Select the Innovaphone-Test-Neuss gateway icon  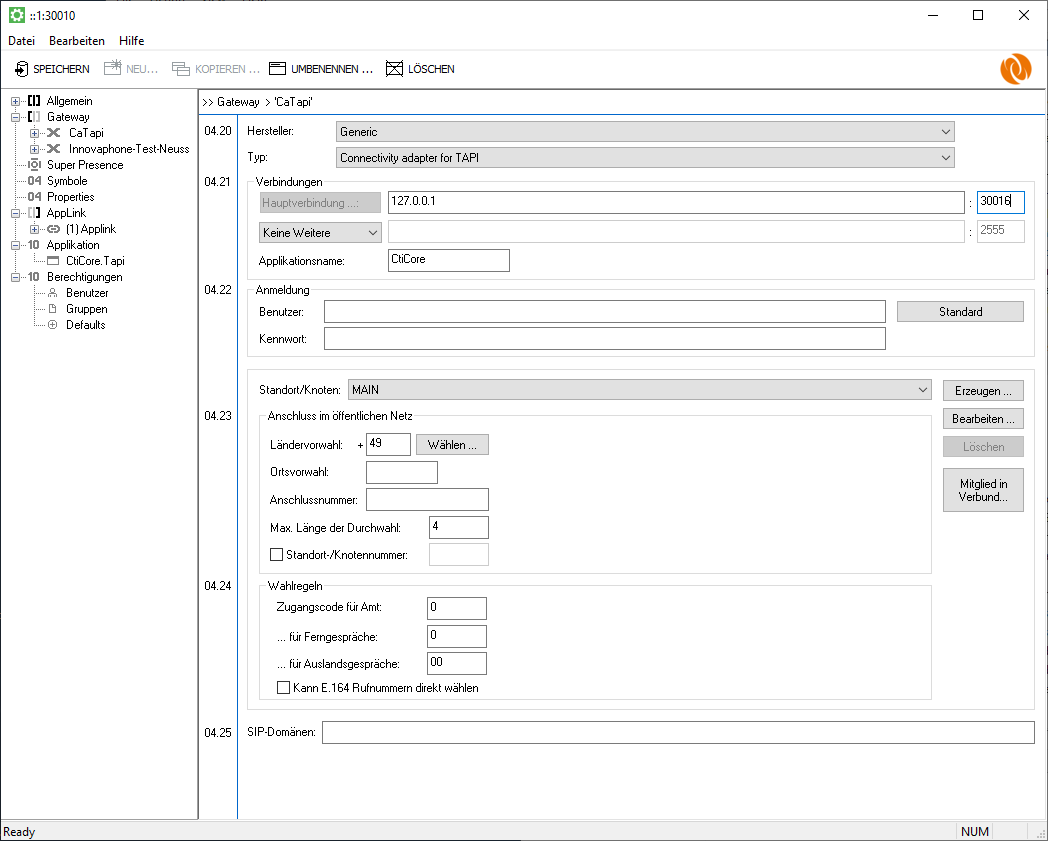click(x=54, y=149)
